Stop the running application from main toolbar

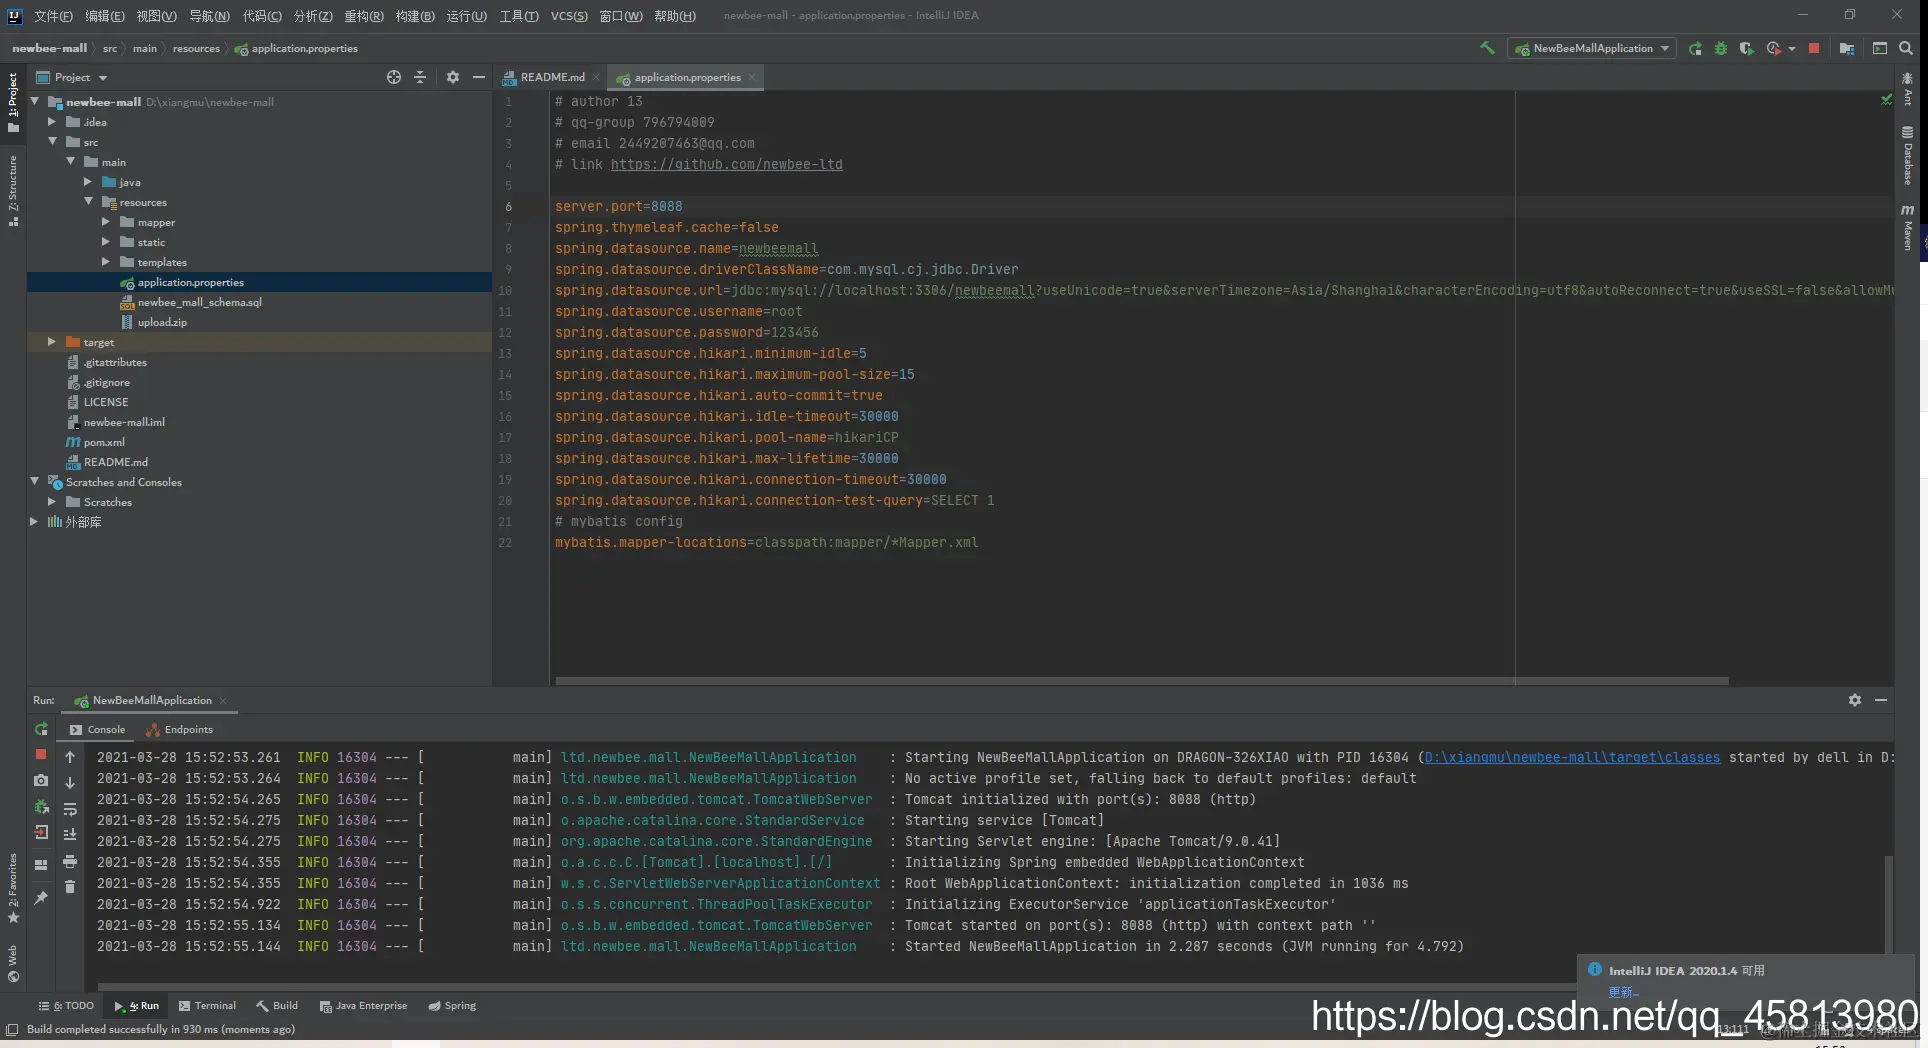tap(1814, 48)
